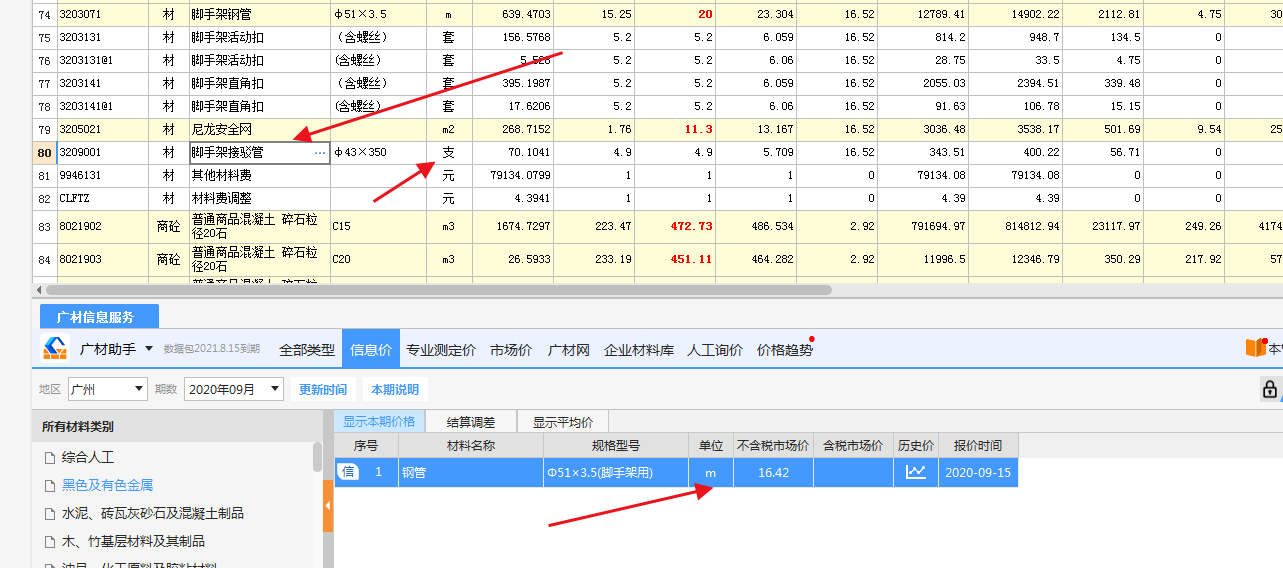Click the Φ51×3.5(脚手架用) specification cell
This screenshot has width=1283, height=568.
[x=615, y=472]
